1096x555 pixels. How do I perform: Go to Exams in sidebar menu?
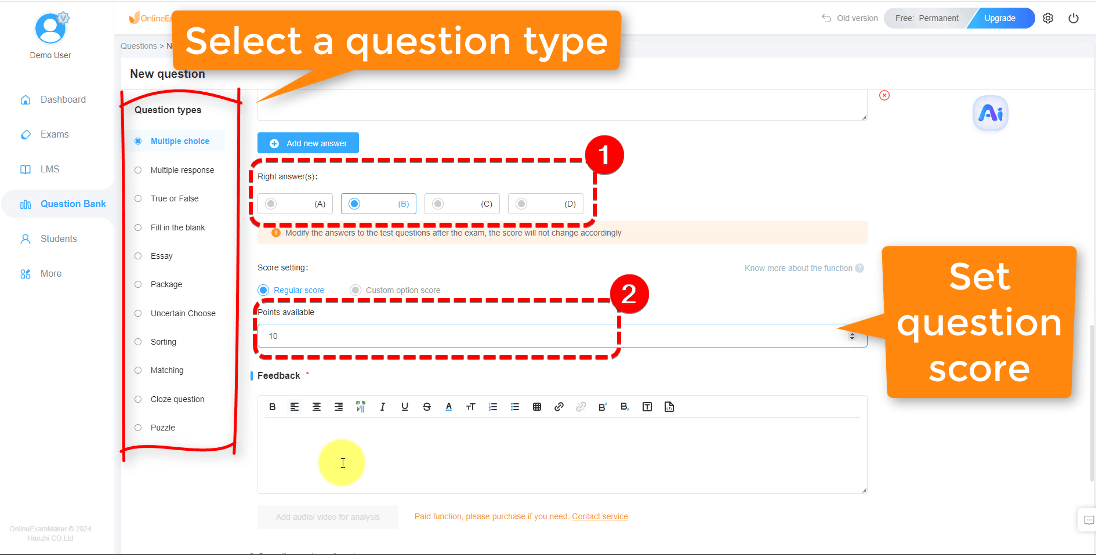[54, 135]
